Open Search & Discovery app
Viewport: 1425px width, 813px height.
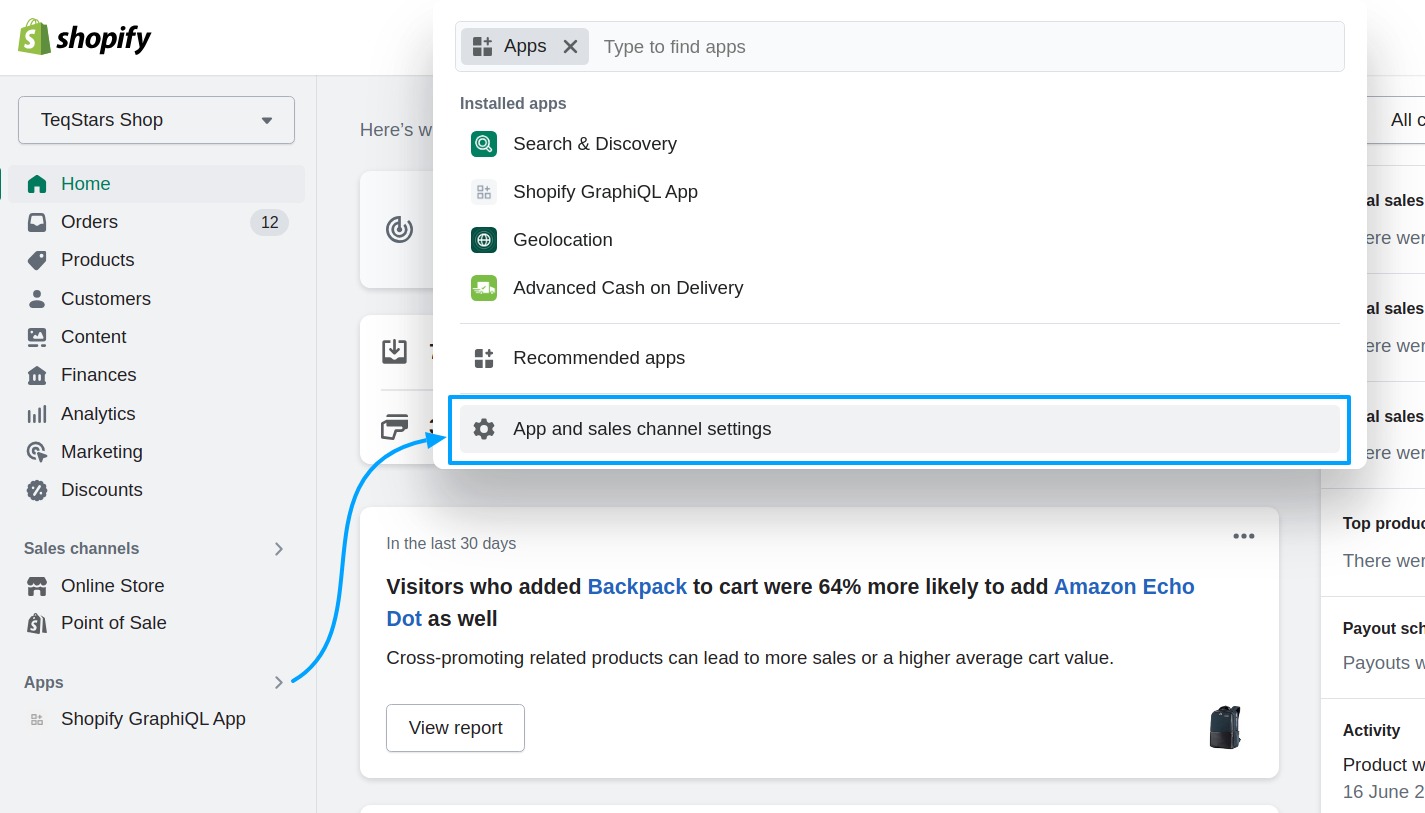click(900, 144)
